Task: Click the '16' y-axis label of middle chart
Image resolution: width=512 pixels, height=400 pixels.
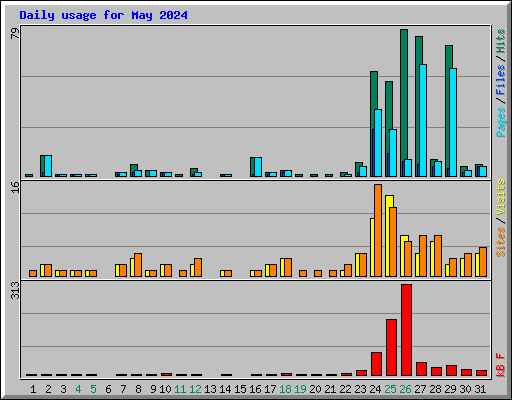Action: (15, 187)
